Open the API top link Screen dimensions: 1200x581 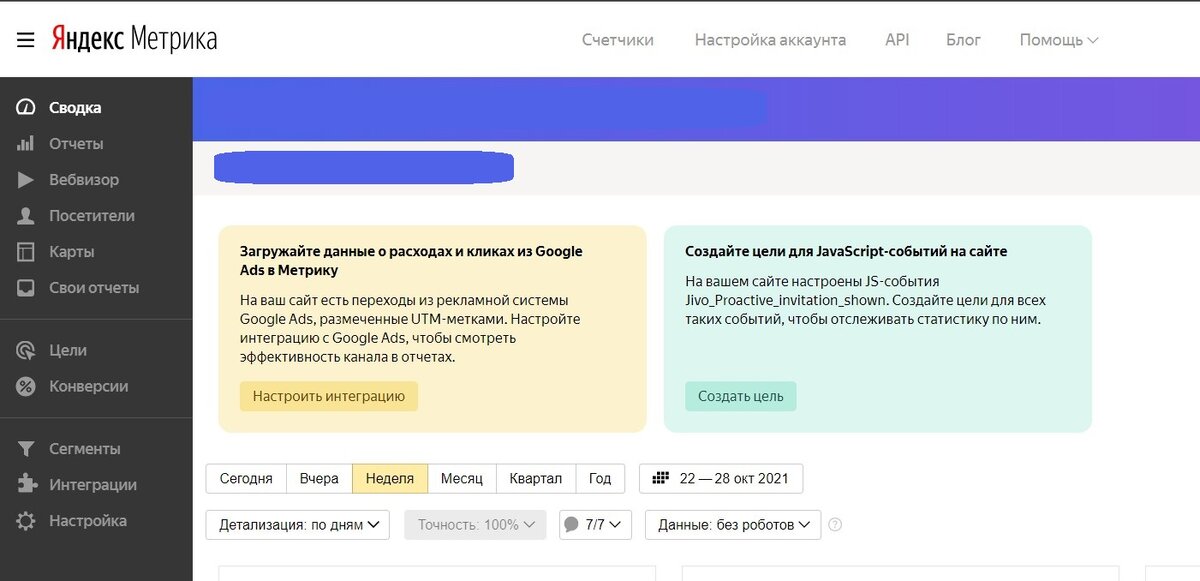(897, 40)
